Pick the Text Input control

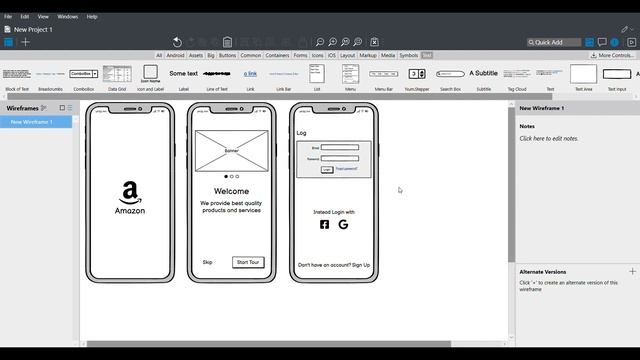coord(617,77)
